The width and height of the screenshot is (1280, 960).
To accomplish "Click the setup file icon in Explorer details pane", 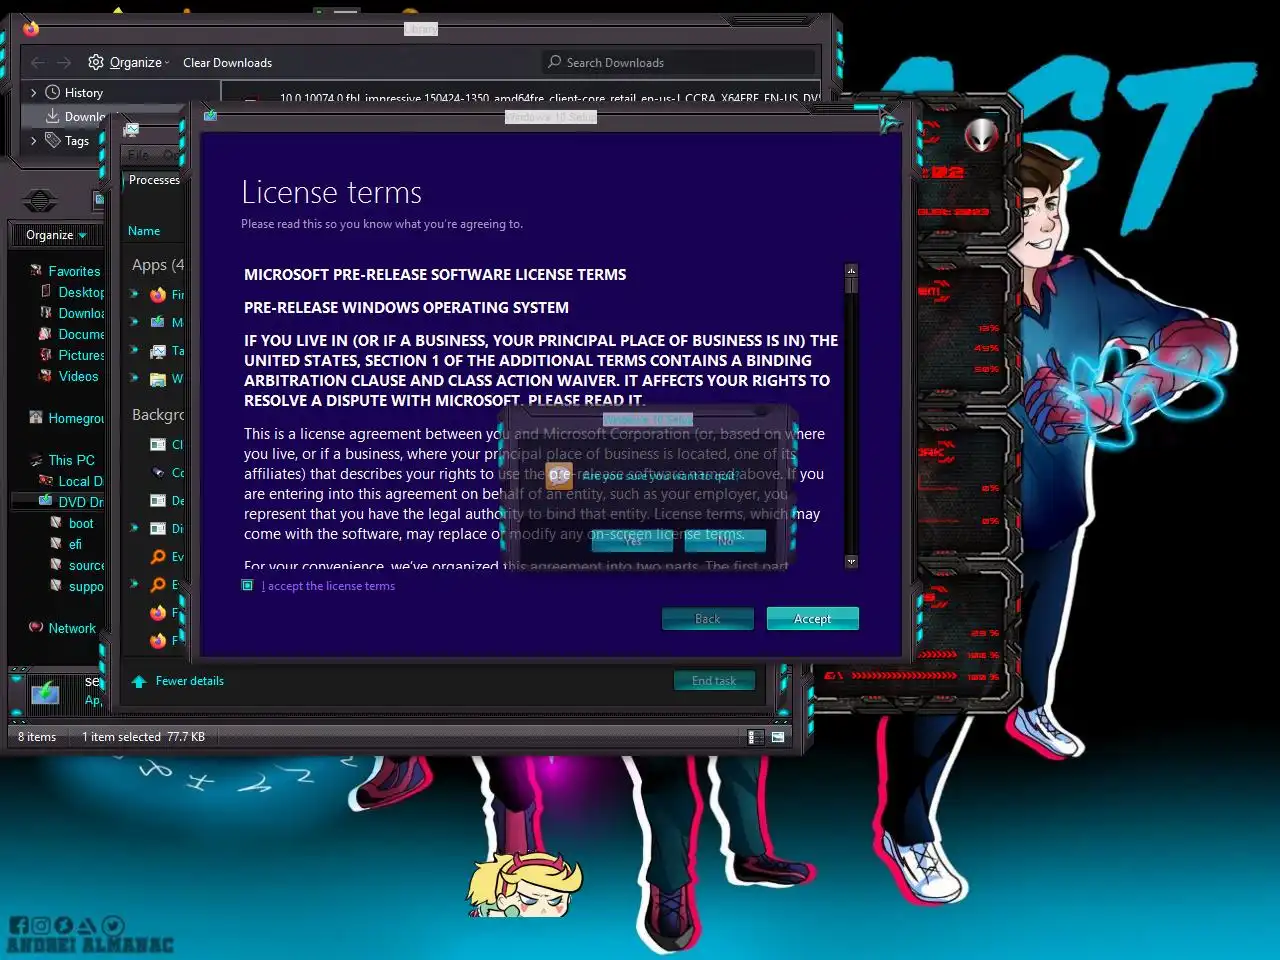I will [45, 691].
